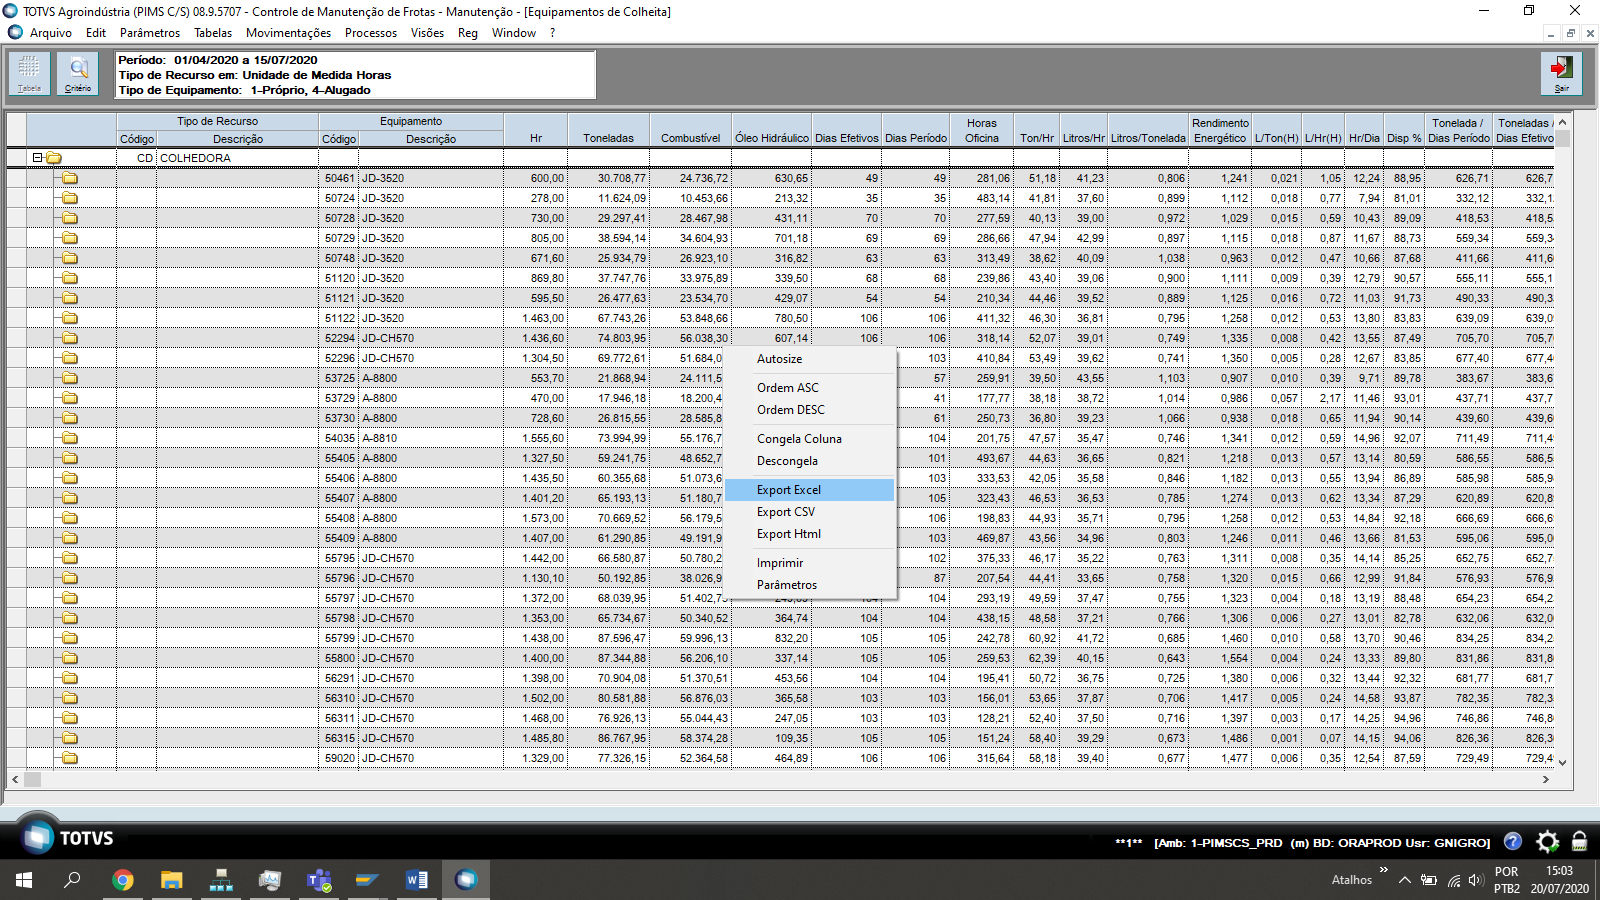
Task: Click the network diagram app on taskbar
Action: click(221, 880)
